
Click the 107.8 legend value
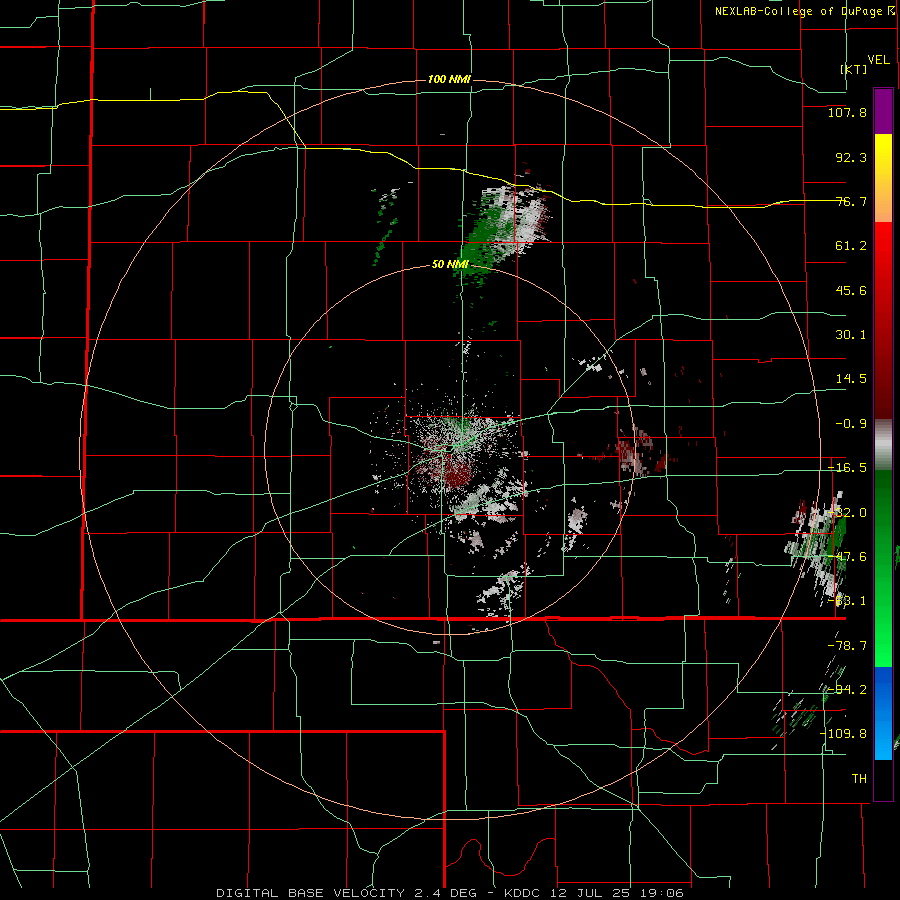[847, 112]
